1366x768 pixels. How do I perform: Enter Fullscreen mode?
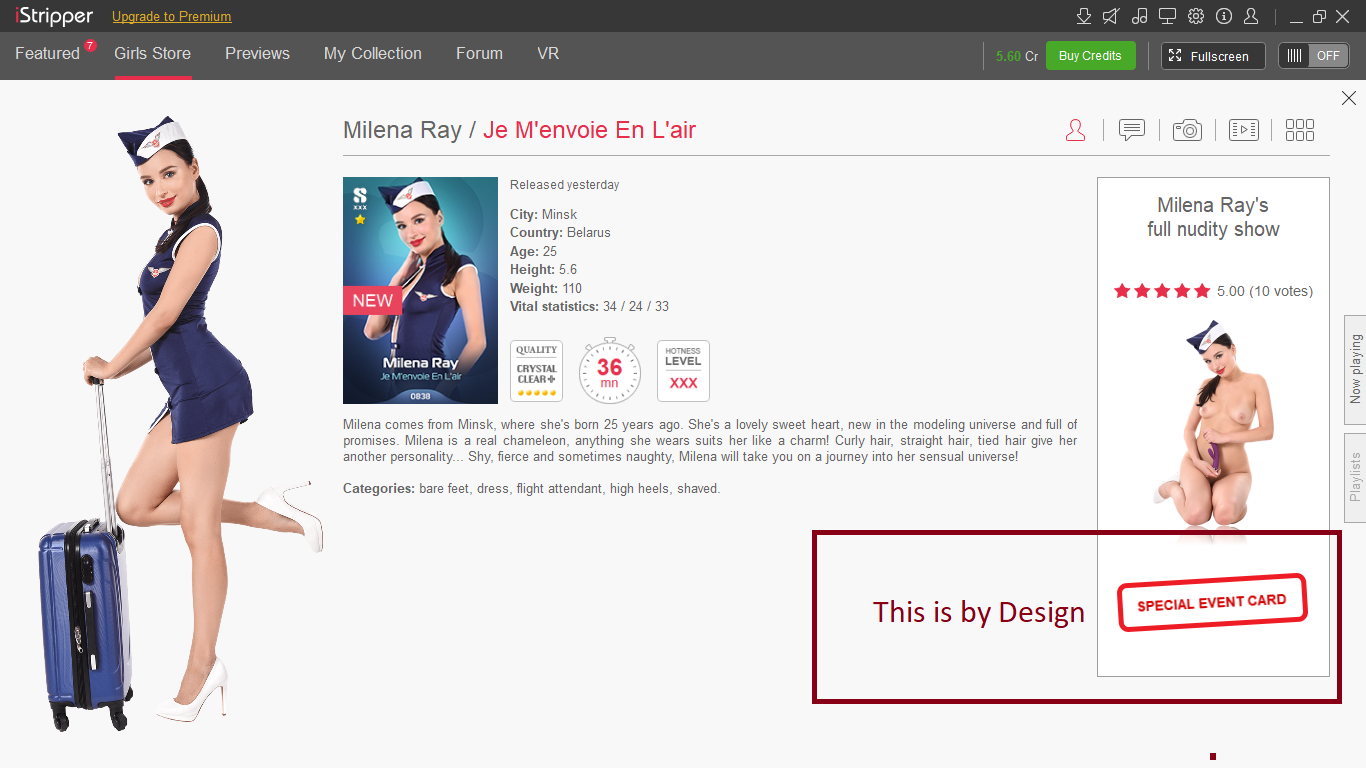click(1212, 56)
